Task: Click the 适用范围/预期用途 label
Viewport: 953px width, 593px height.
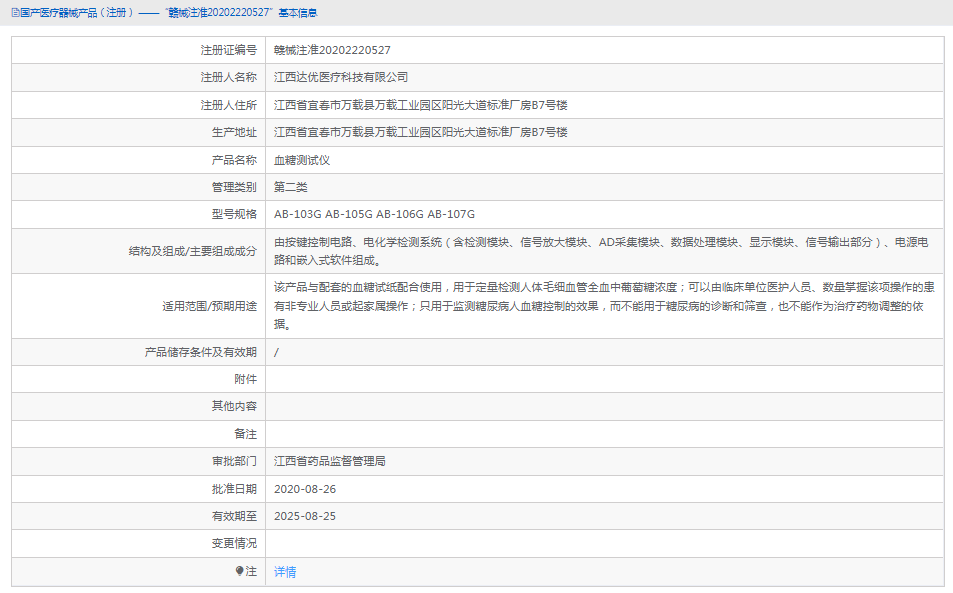Action: (209, 306)
